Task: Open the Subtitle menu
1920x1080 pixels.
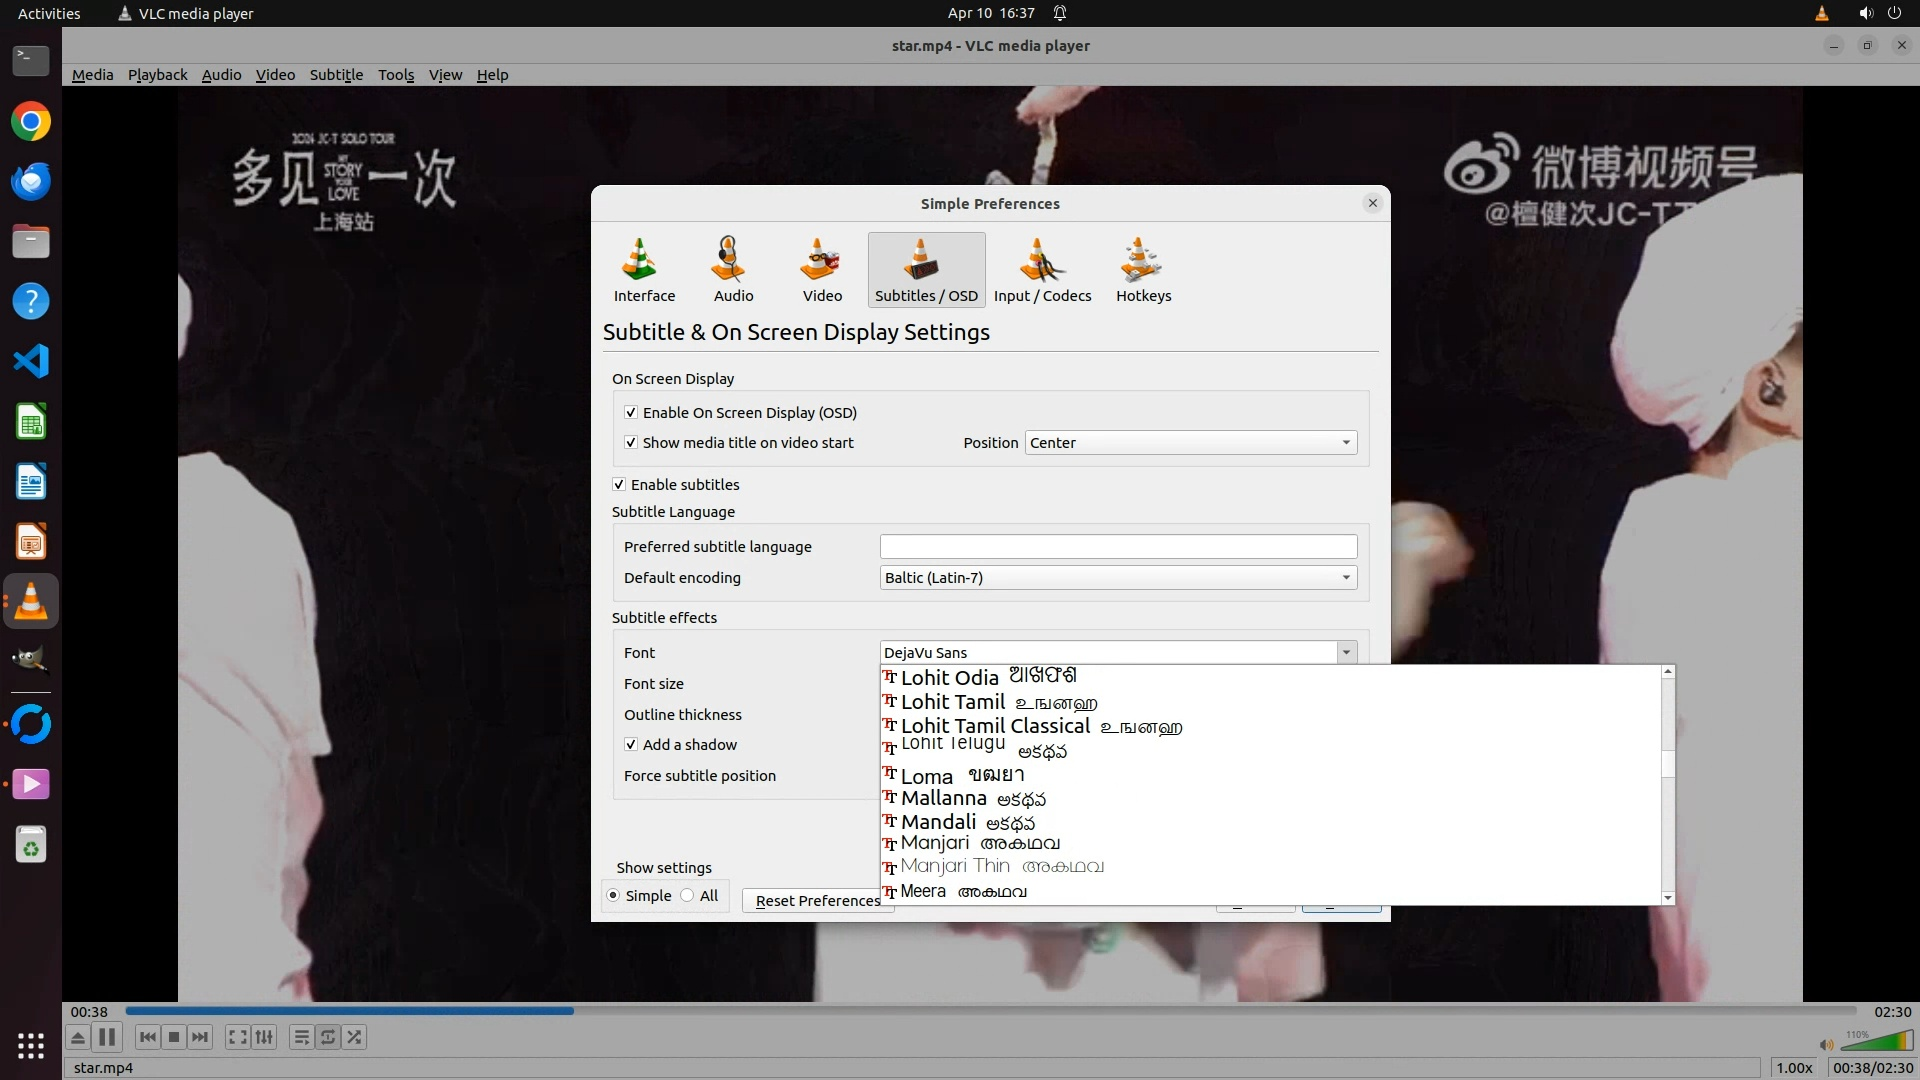Action: tap(336, 75)
